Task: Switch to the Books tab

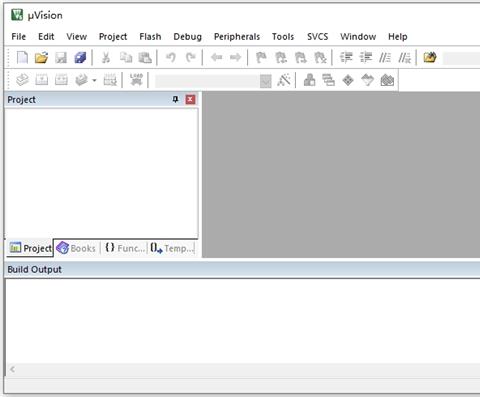Action: 76,248
